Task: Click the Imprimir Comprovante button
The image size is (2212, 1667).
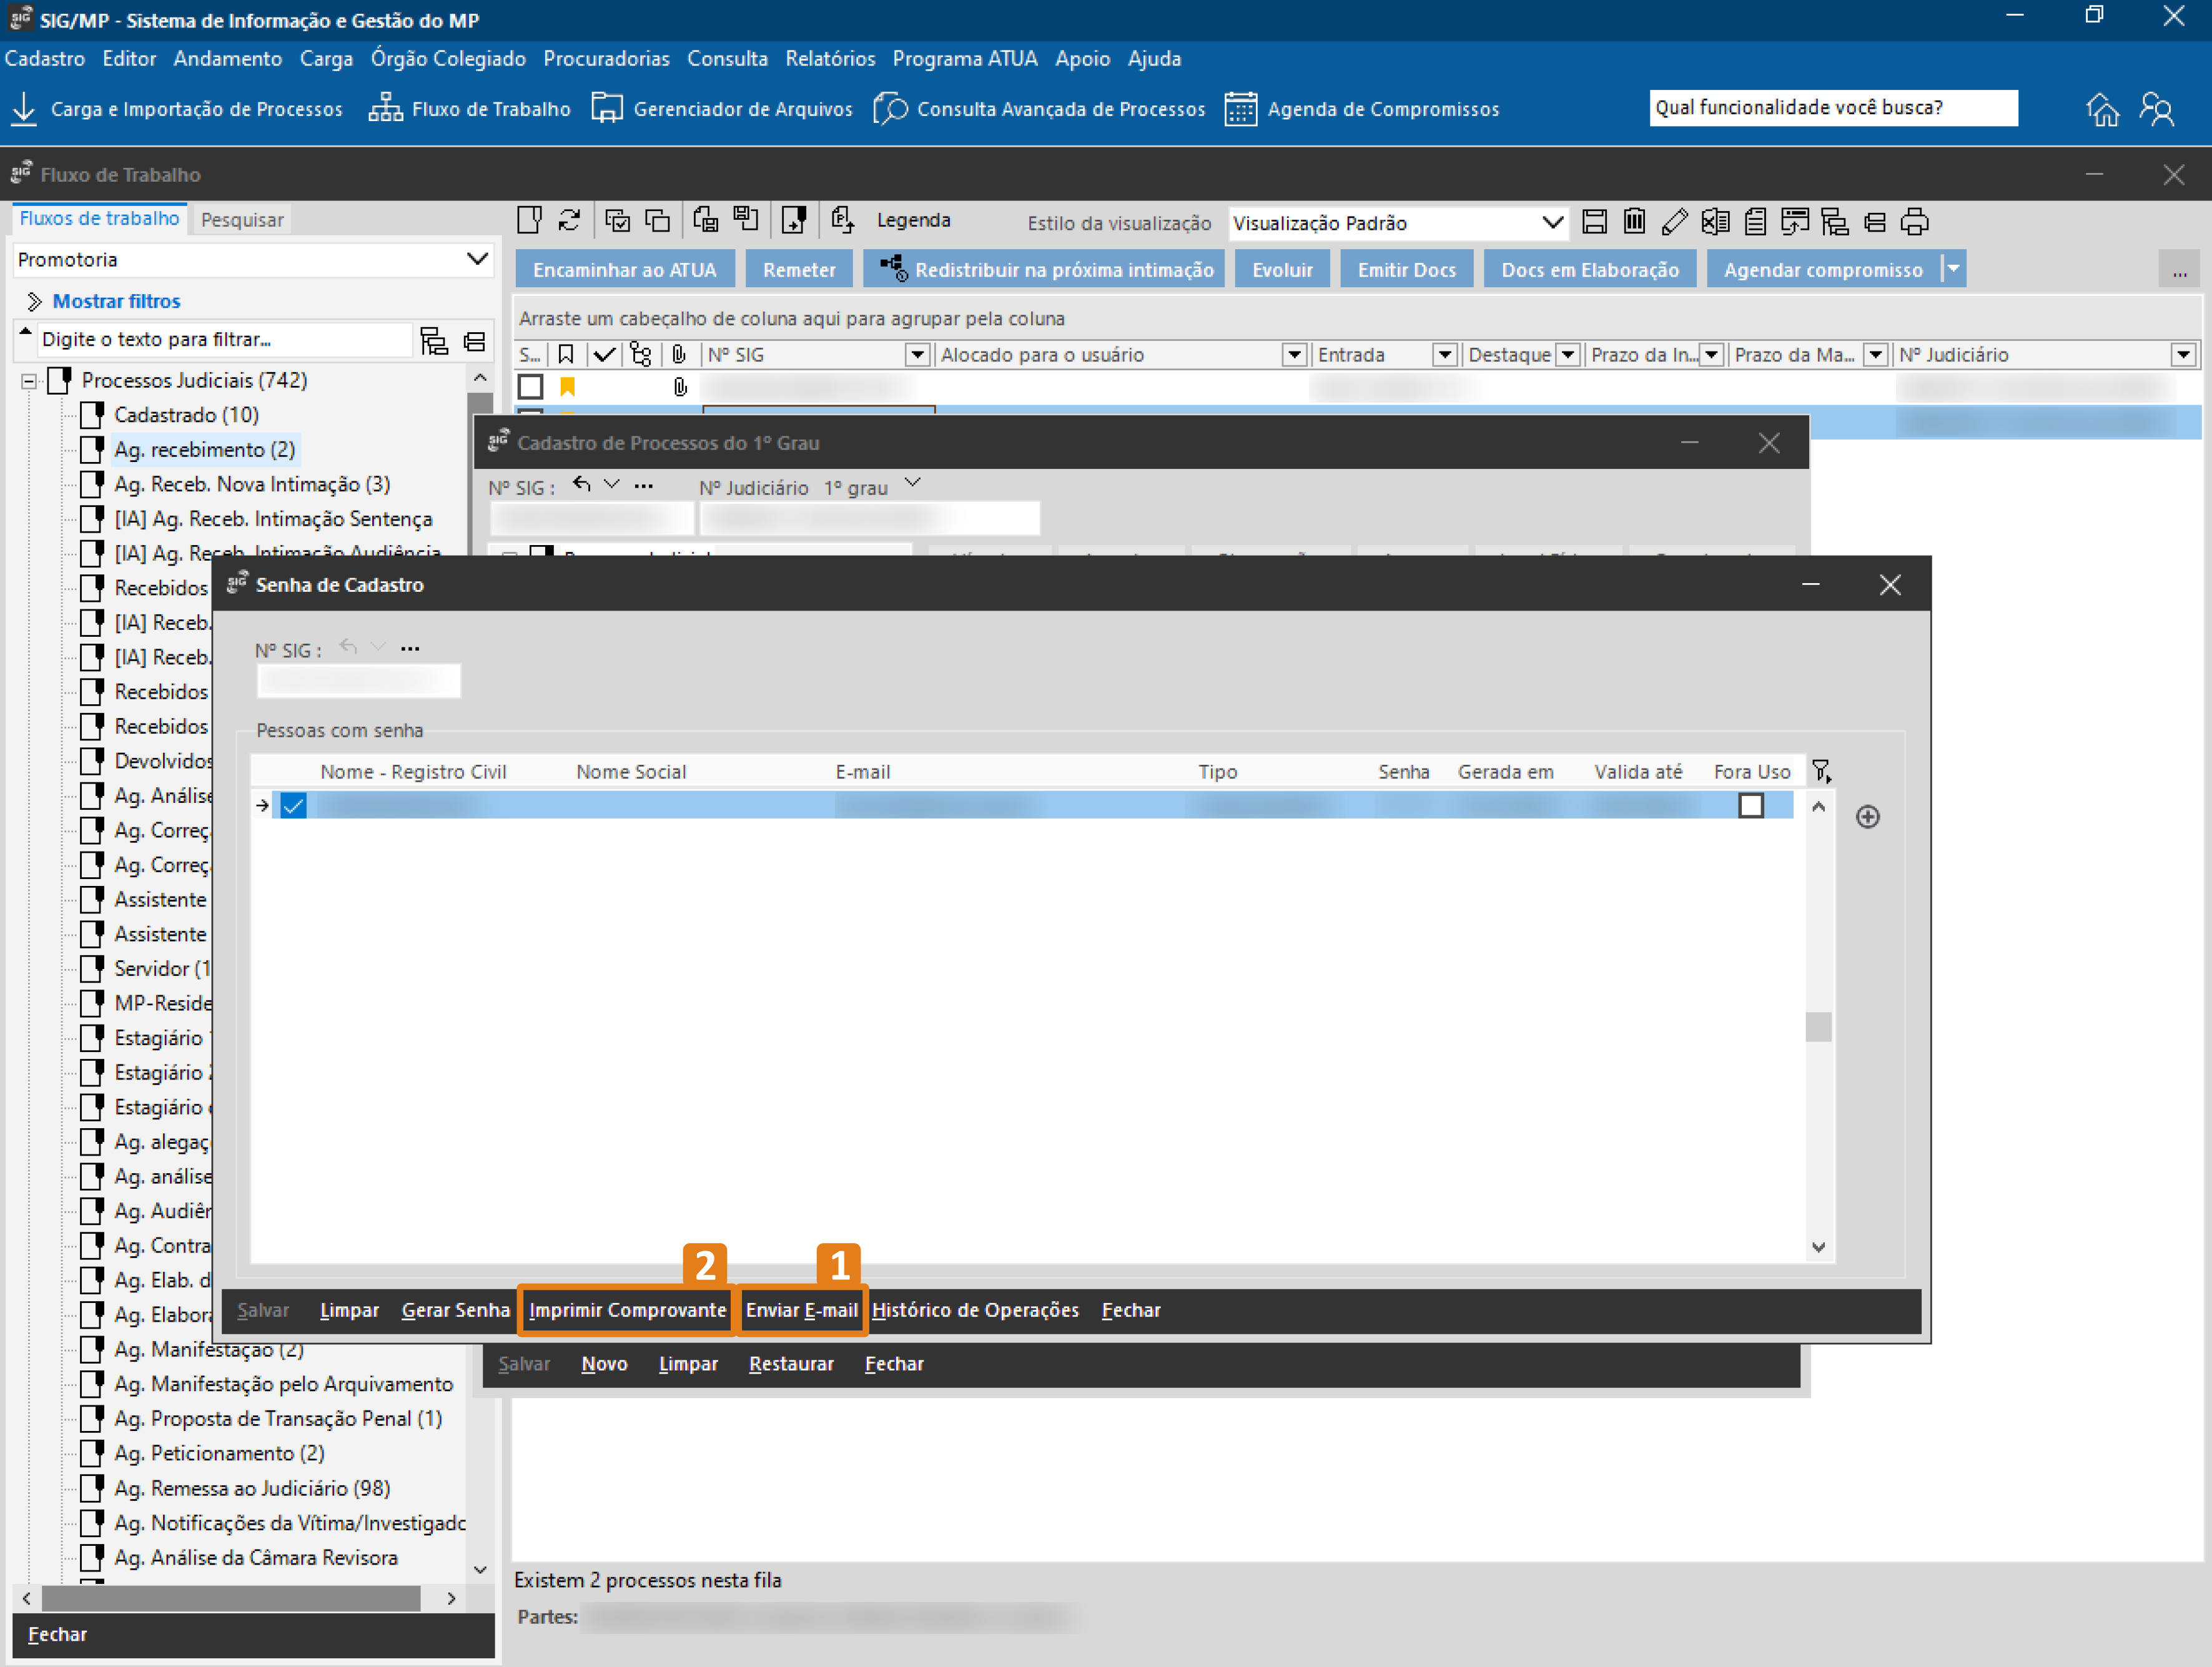Action: [627, 1310]
